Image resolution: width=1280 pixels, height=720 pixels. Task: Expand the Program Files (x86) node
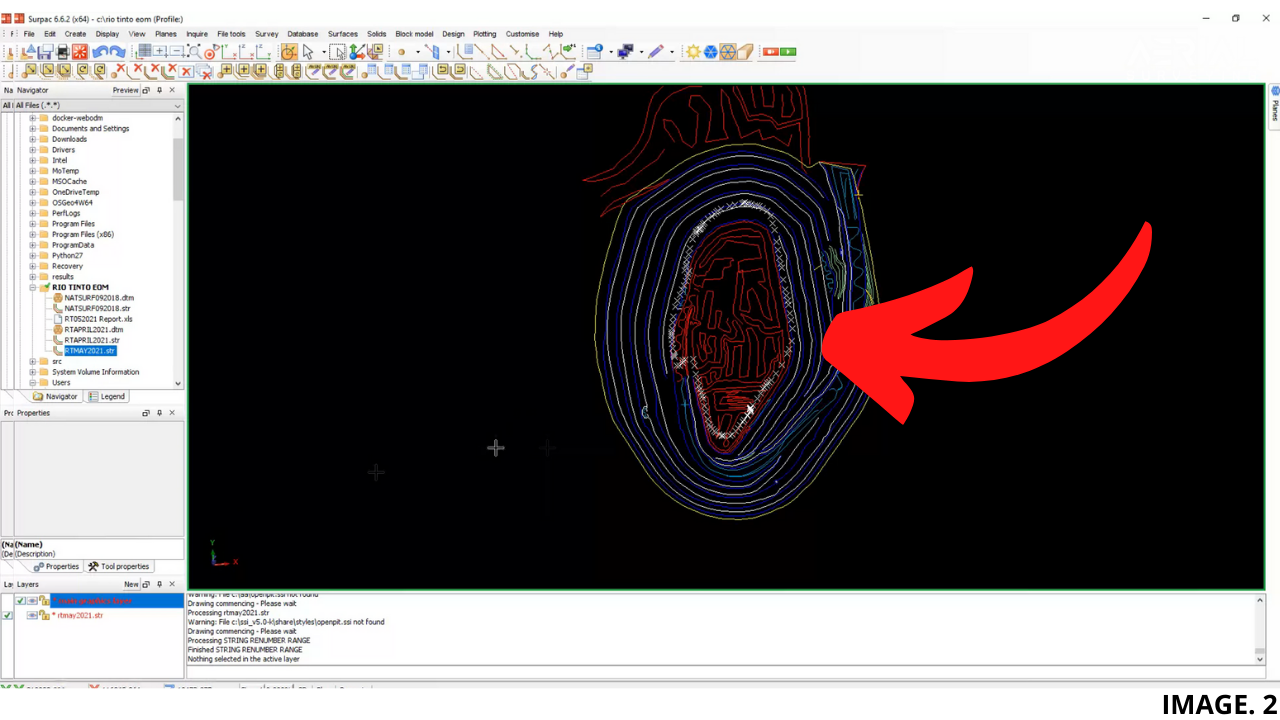click(32, 235)
